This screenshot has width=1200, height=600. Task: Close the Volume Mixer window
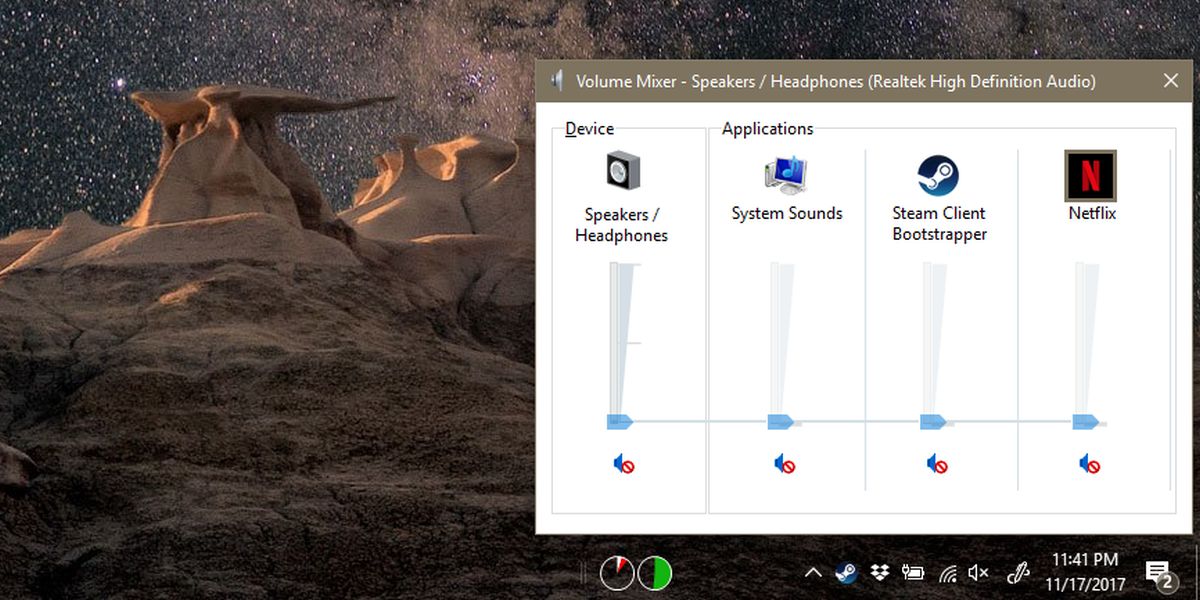(1171, 81)
